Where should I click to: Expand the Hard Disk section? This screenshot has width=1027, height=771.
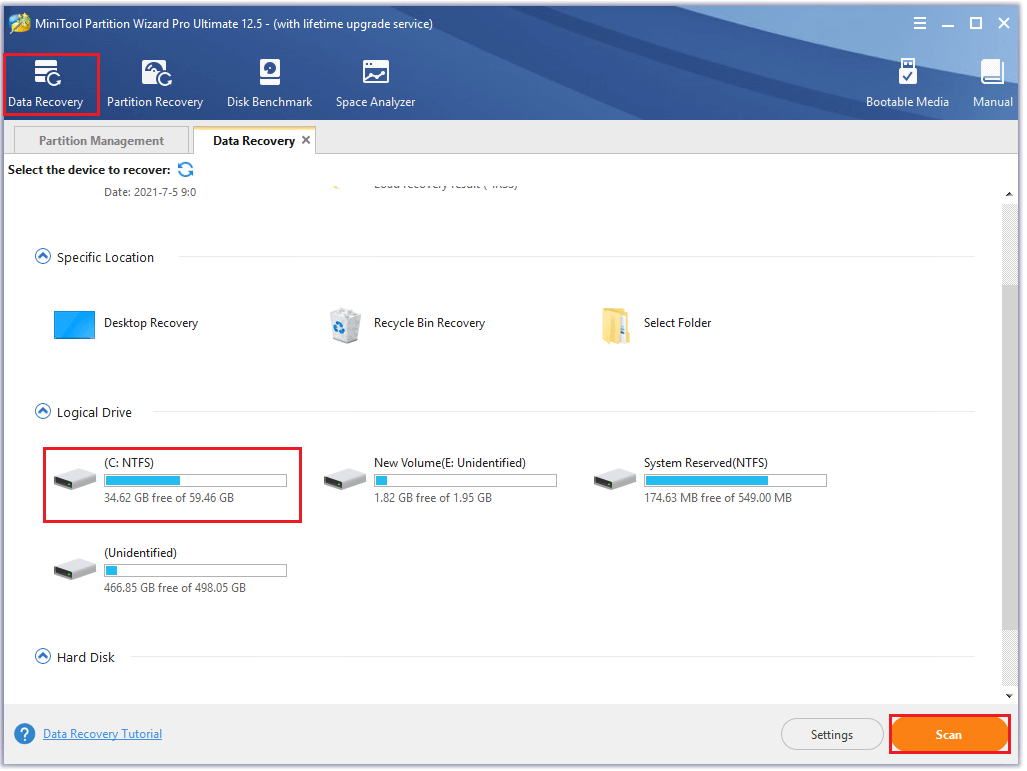coord(42,656)
